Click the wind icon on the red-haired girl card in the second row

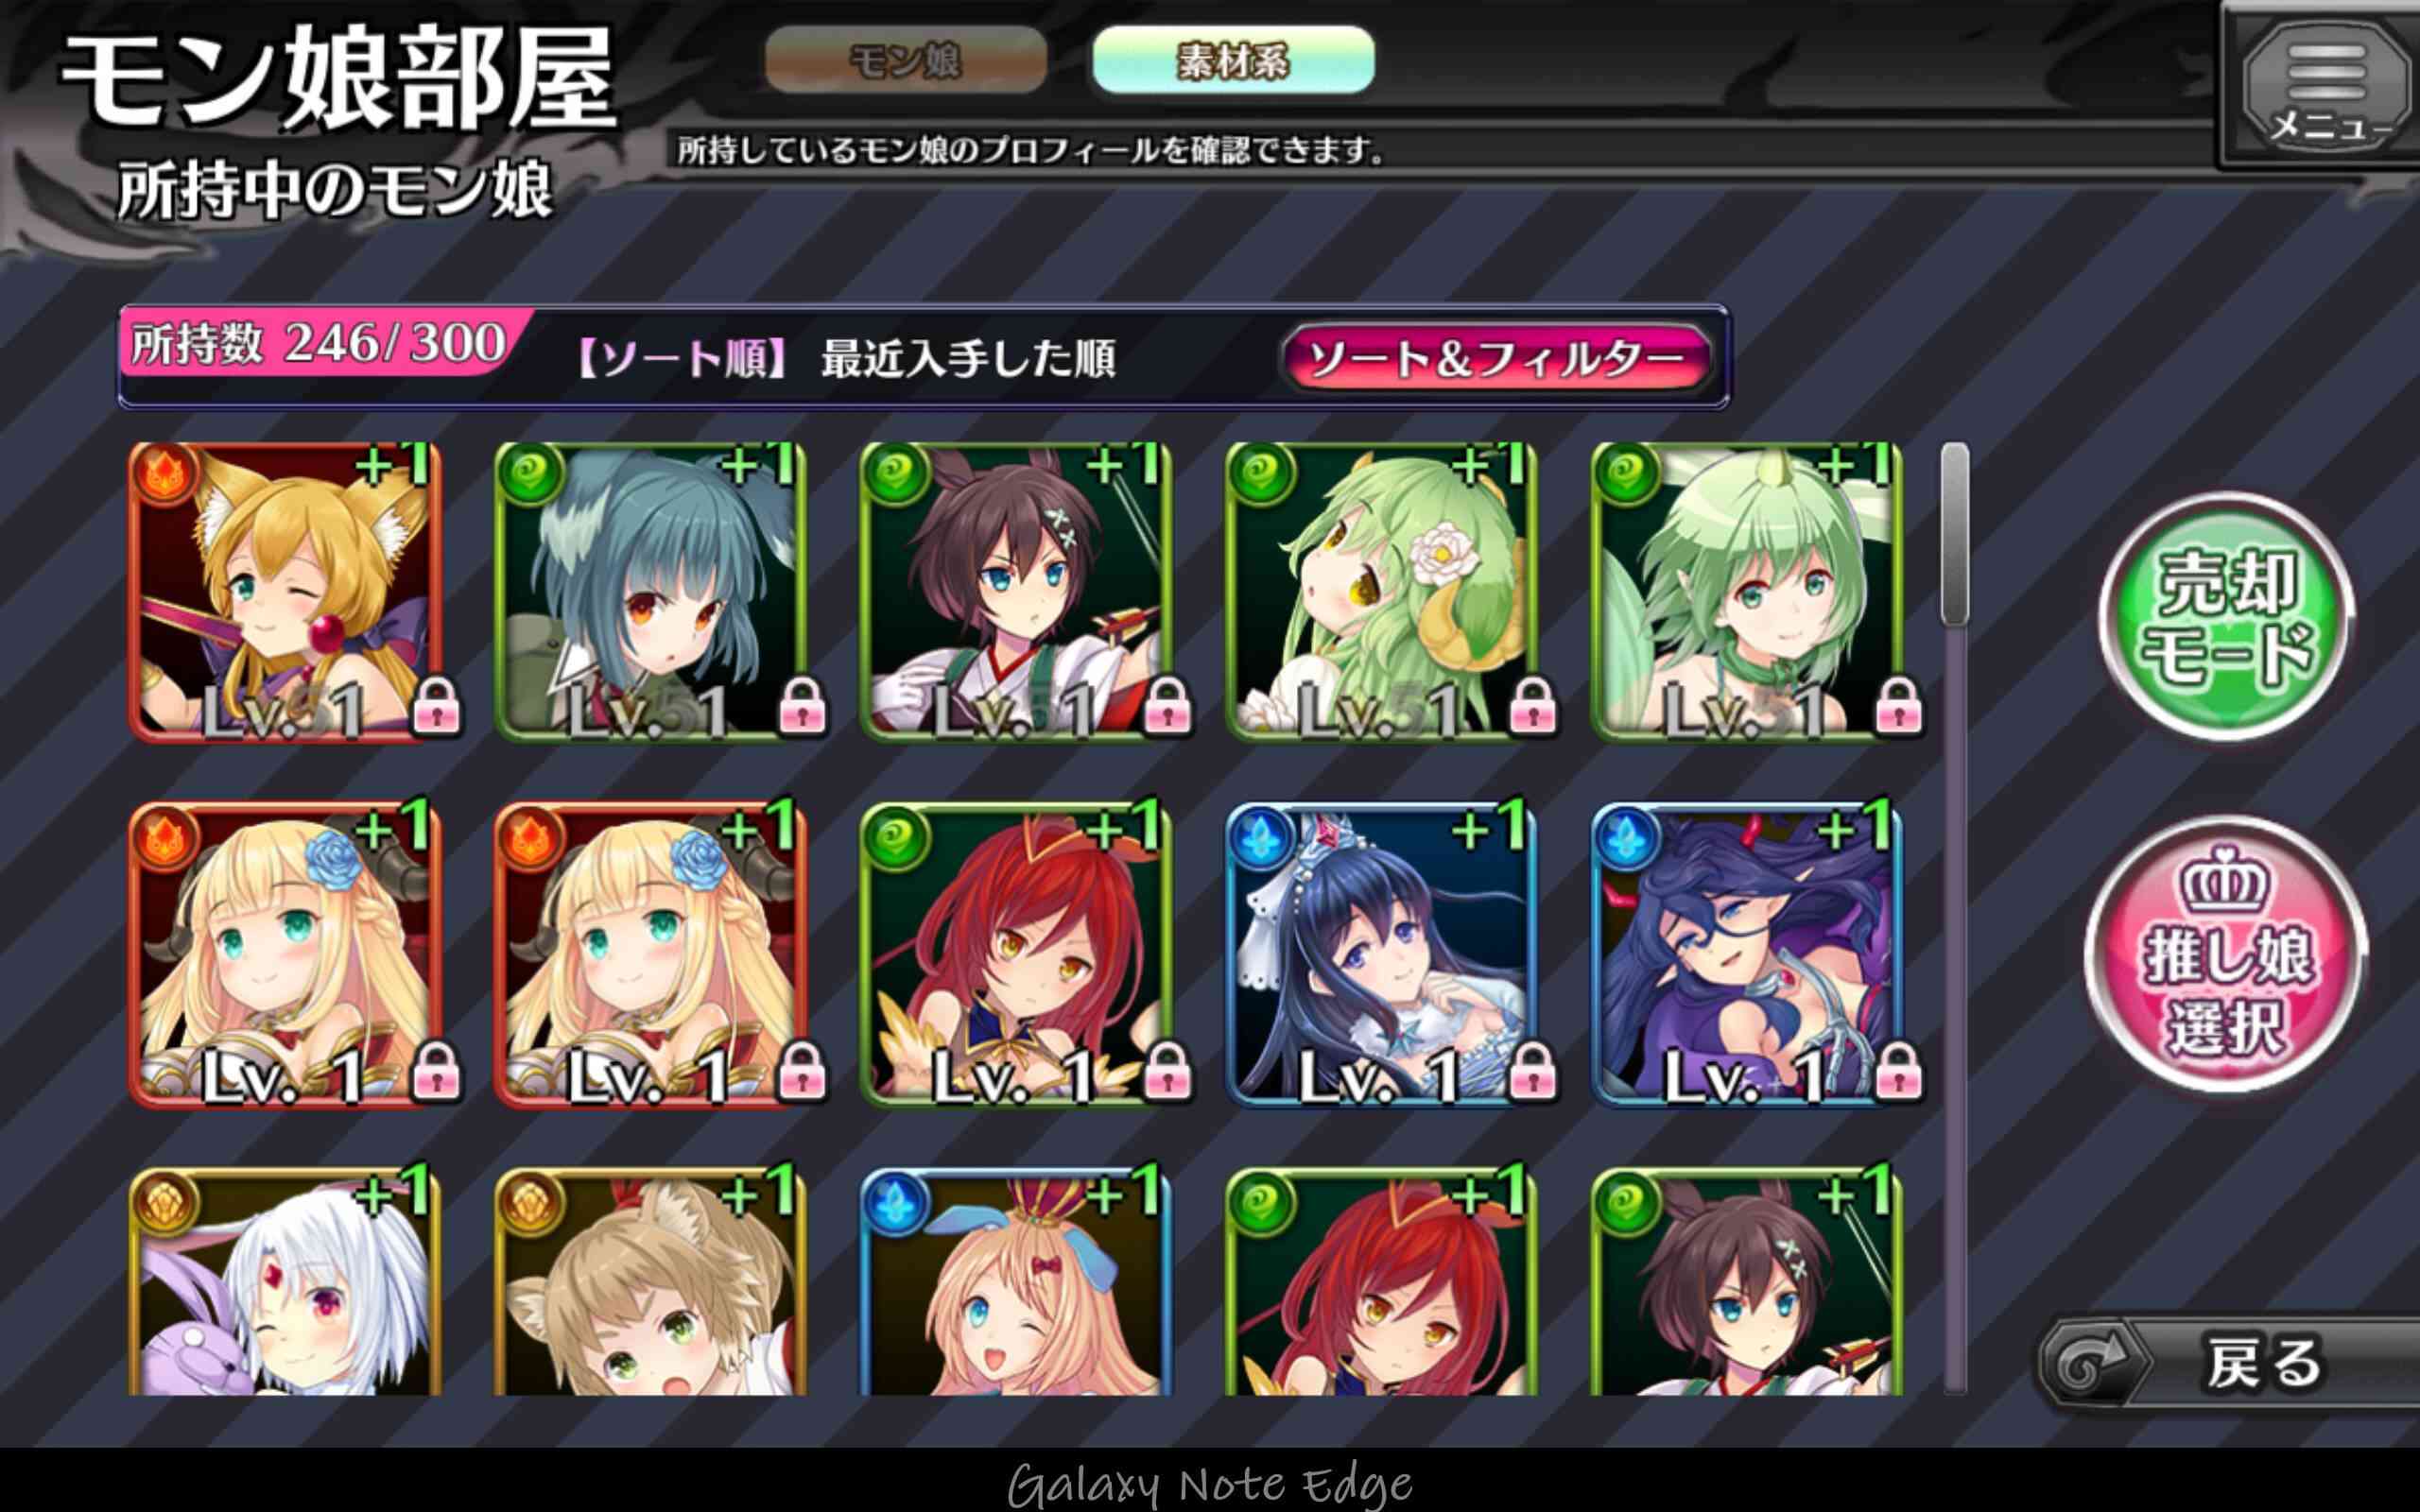tap(896, 838)
